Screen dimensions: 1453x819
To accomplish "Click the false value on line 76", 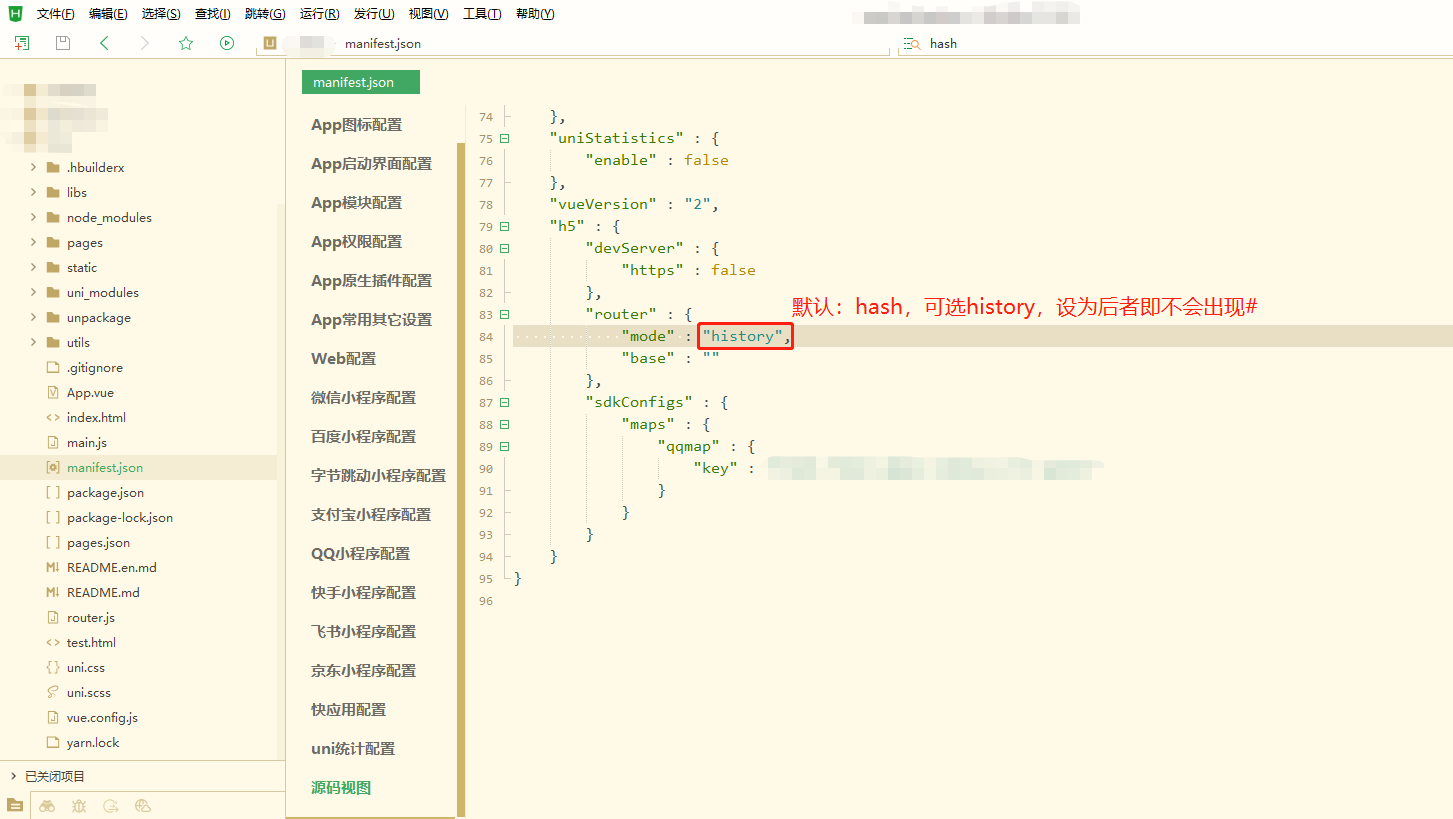I will (706, 160).
